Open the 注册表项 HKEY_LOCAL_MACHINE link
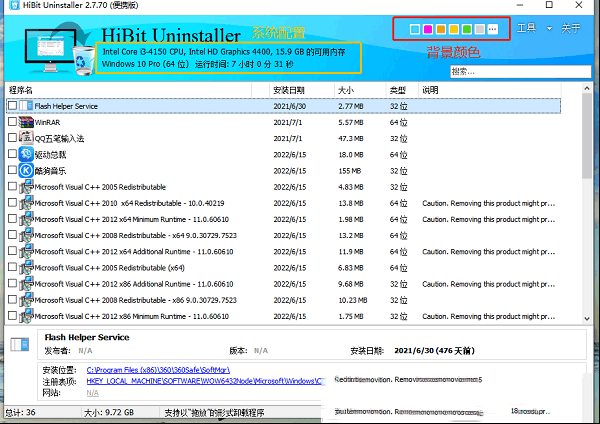 coord(205,381)
